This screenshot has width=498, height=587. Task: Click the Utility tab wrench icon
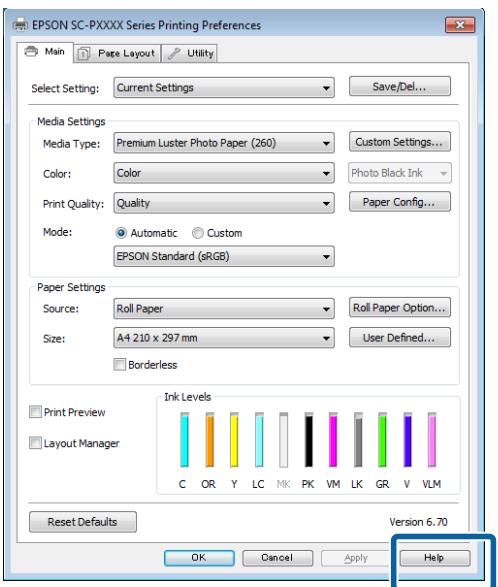click(x=174, y=53)
